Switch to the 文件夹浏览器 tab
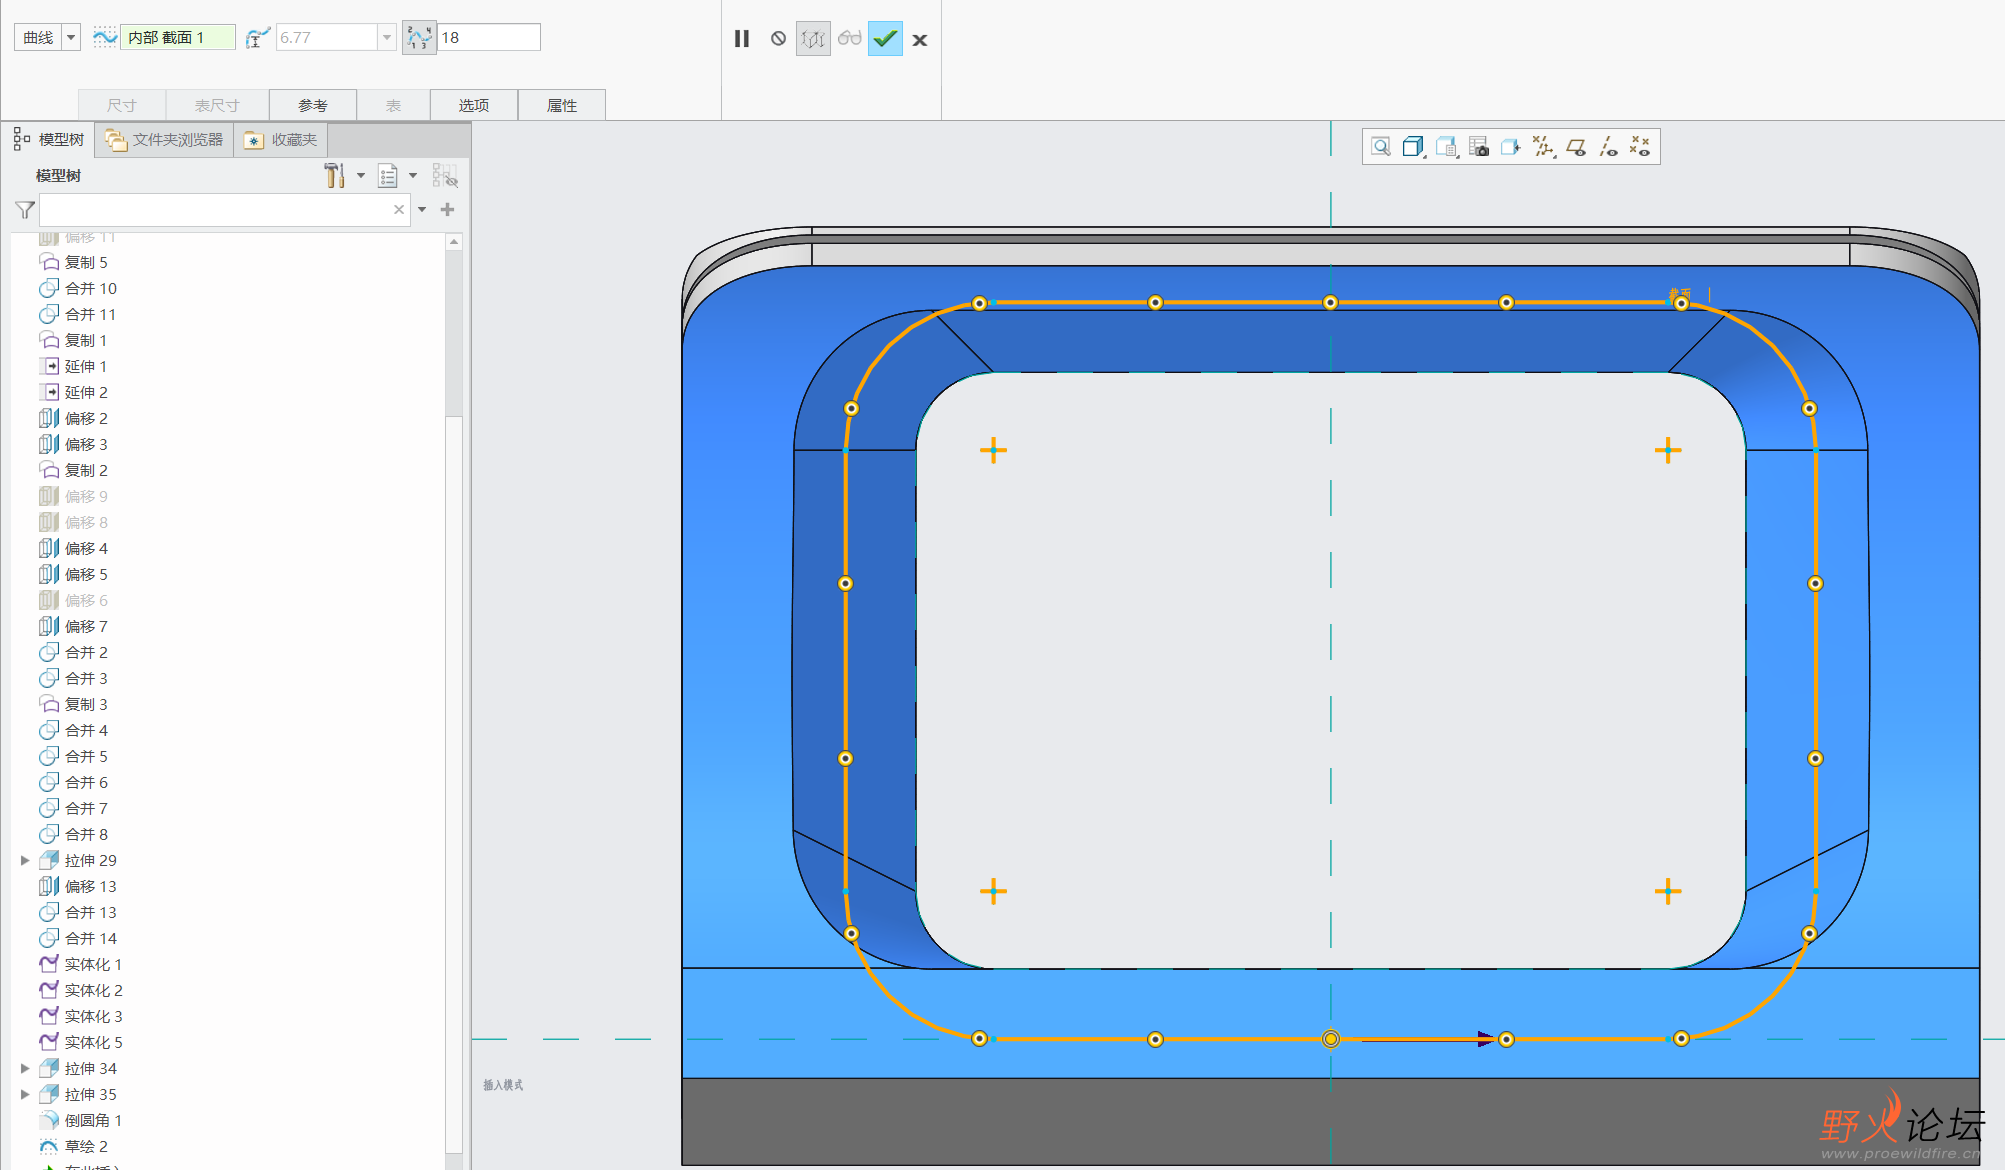This screenshot has width=2005, height=1170. click(x=165, y=140)
